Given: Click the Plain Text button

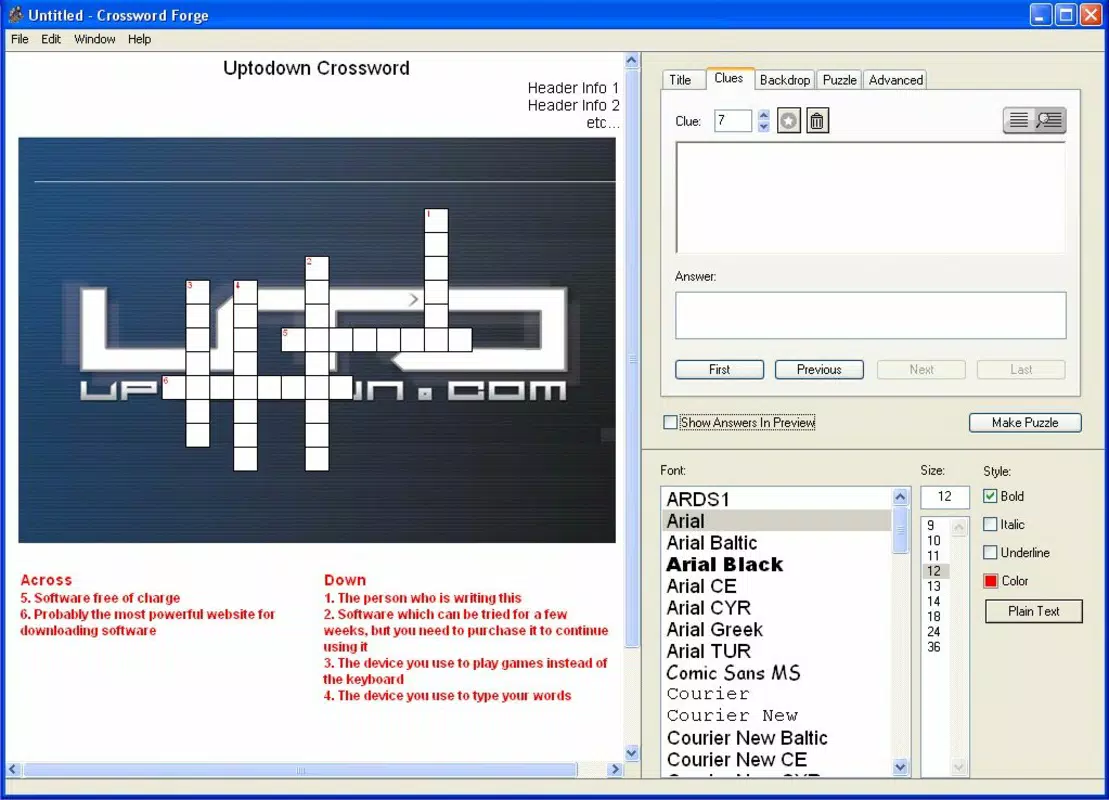Looking at the screenshot, I should pyautogui.click(x=1033, y=611).
